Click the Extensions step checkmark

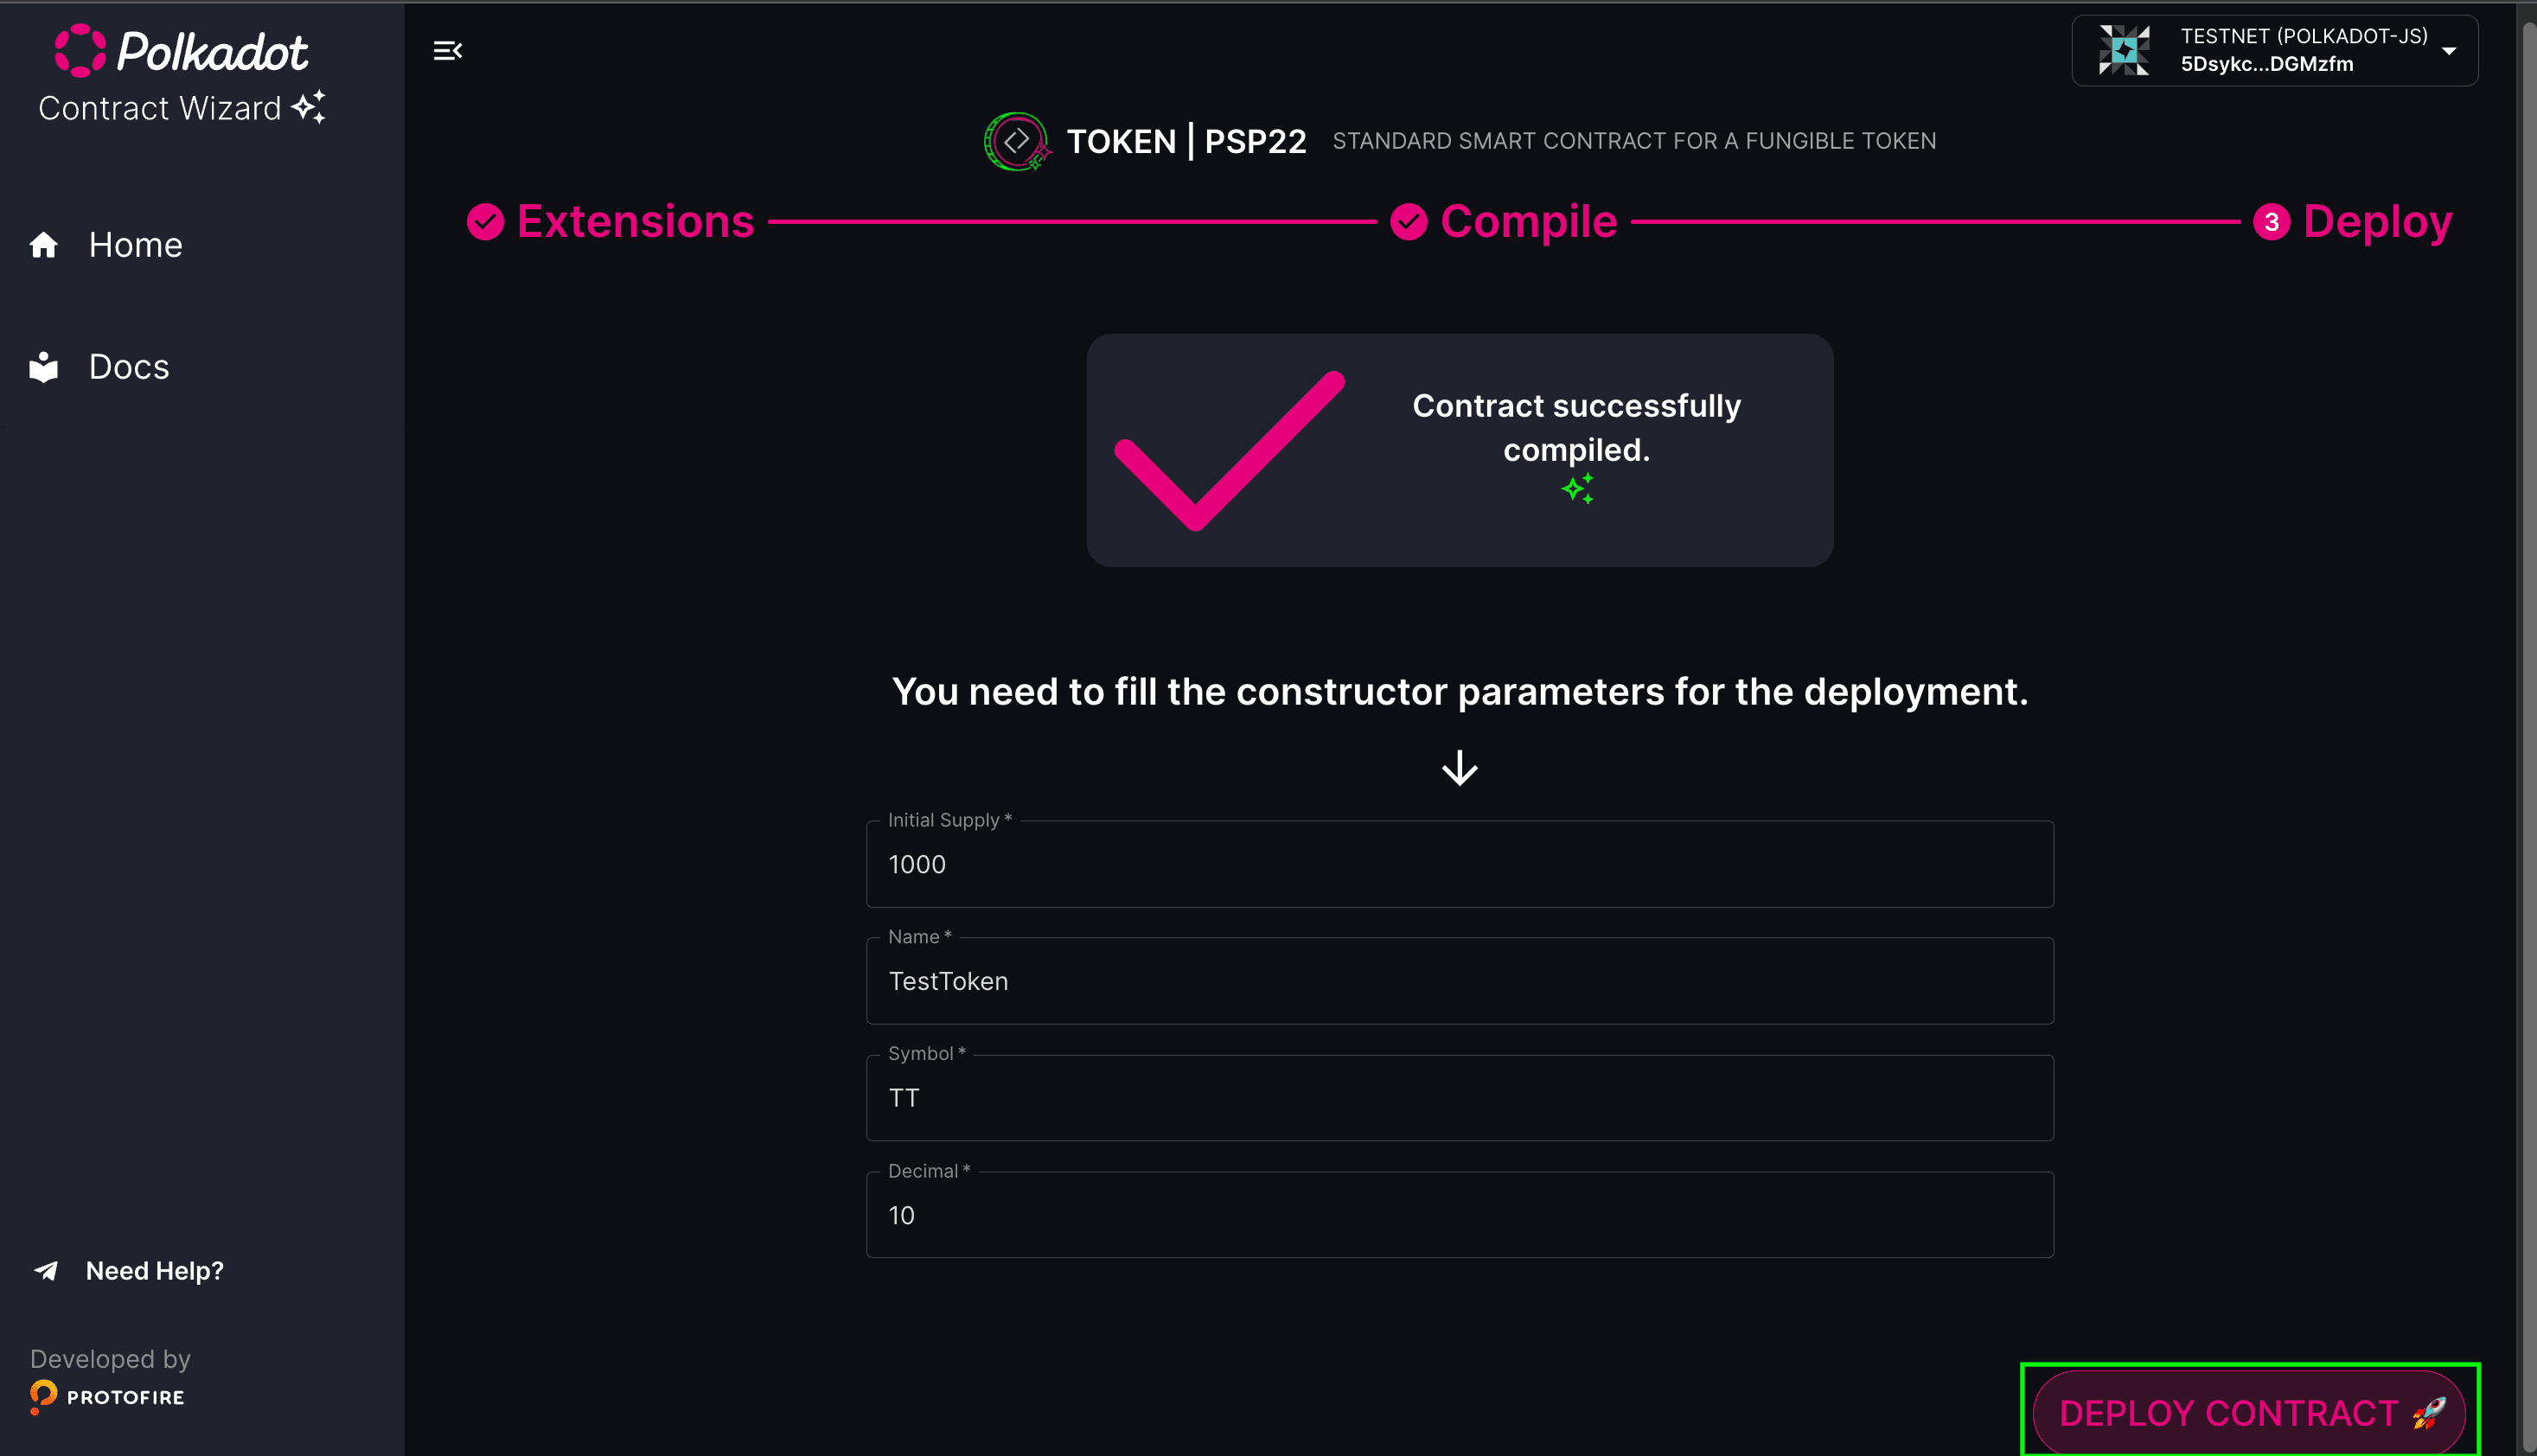pyautogui.click(x=487, y=222)
